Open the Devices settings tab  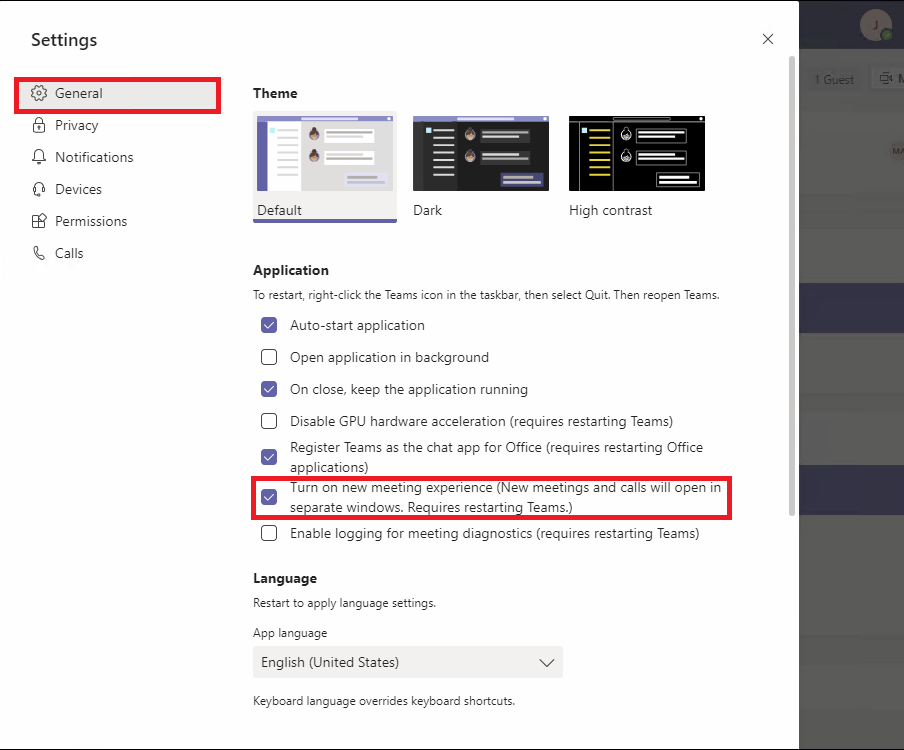pos(118,189)
